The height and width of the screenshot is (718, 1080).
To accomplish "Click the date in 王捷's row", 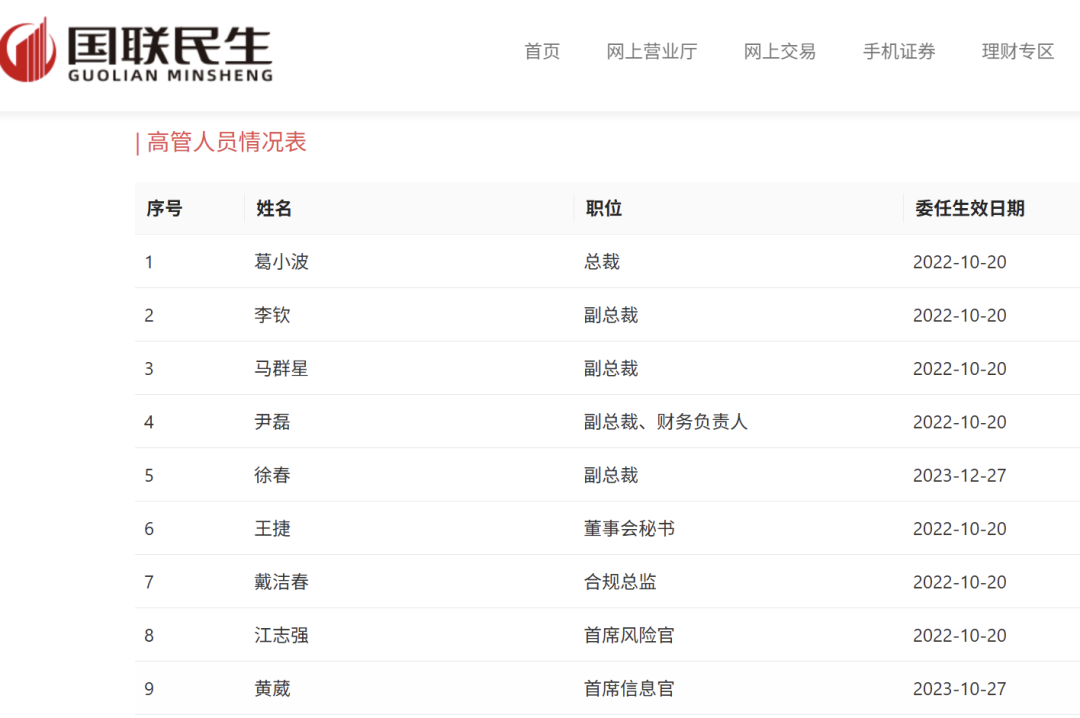I will point(959,529).
